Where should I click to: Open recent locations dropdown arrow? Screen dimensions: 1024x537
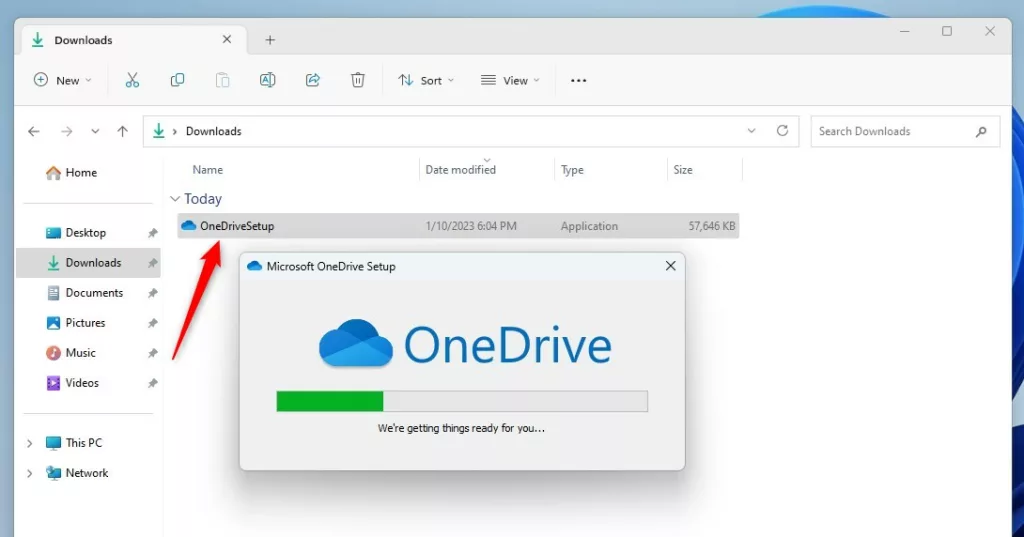click(95, 131)
